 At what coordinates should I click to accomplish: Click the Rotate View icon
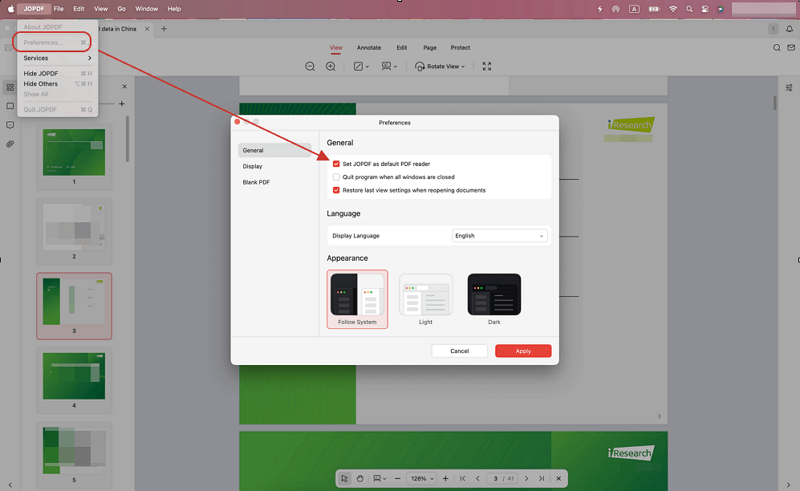[x=419, y=66]
